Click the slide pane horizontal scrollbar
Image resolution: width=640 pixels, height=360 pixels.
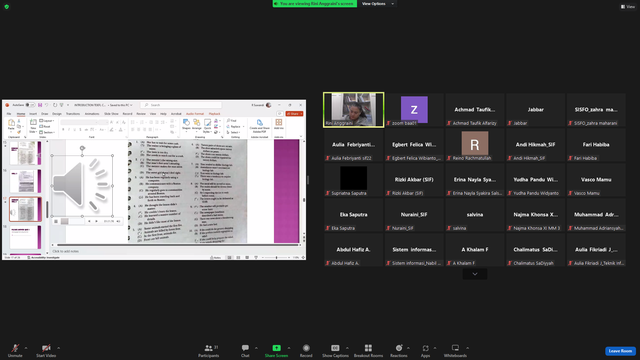(x=178, y=245)
